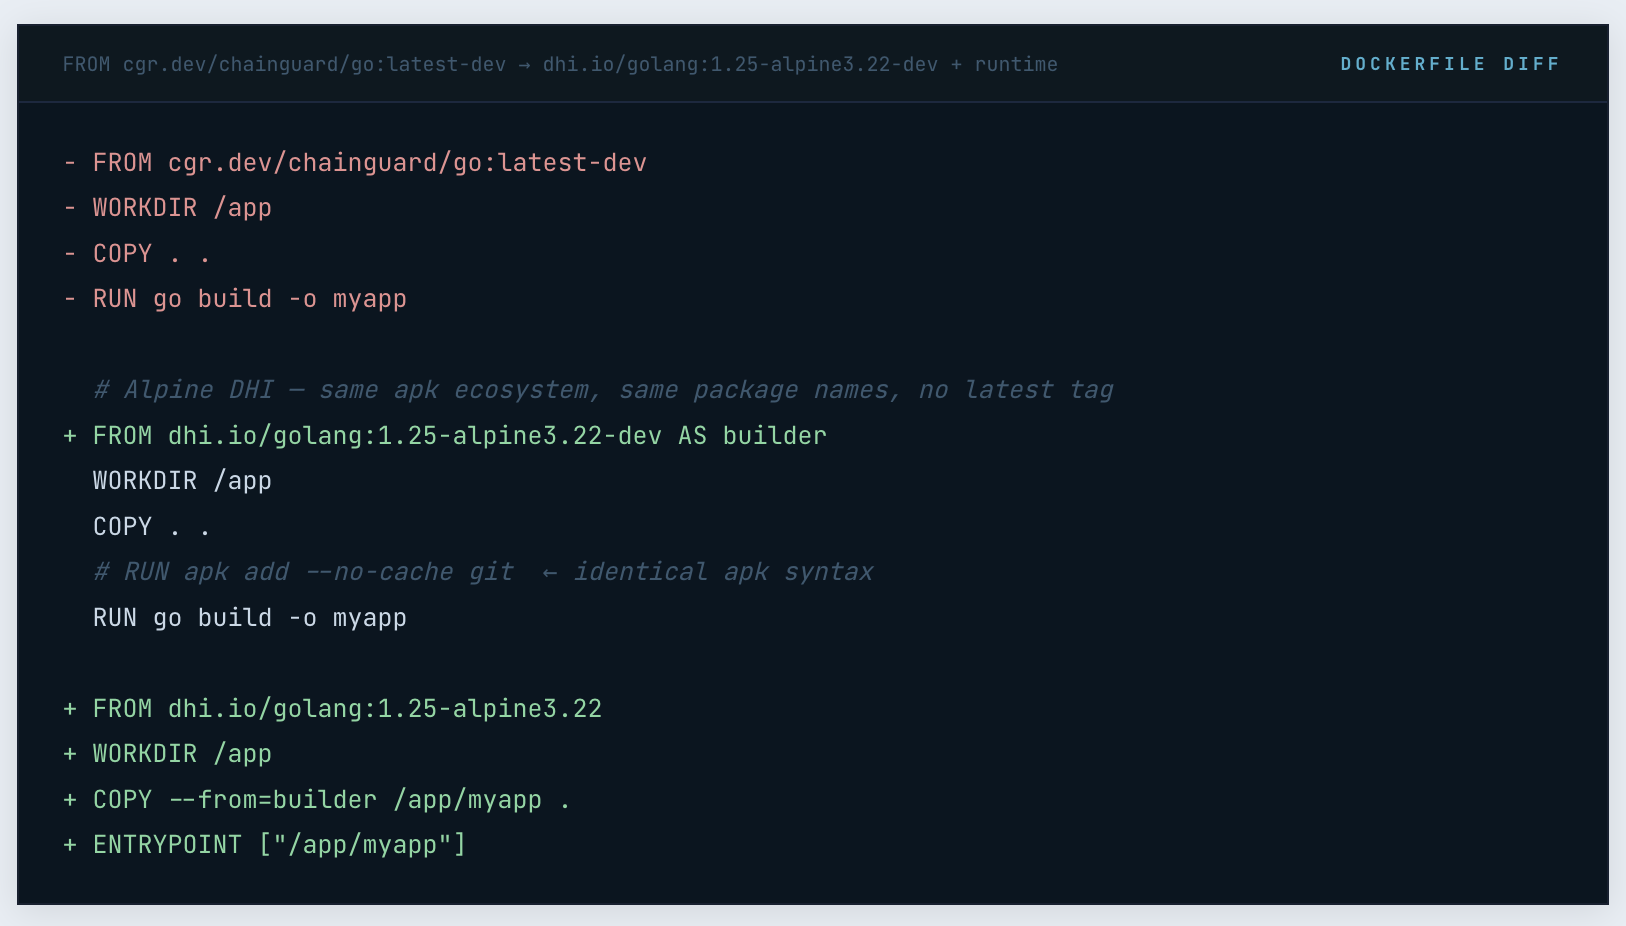Click the red removed "WORKDIR /app" line

(182, 208)
